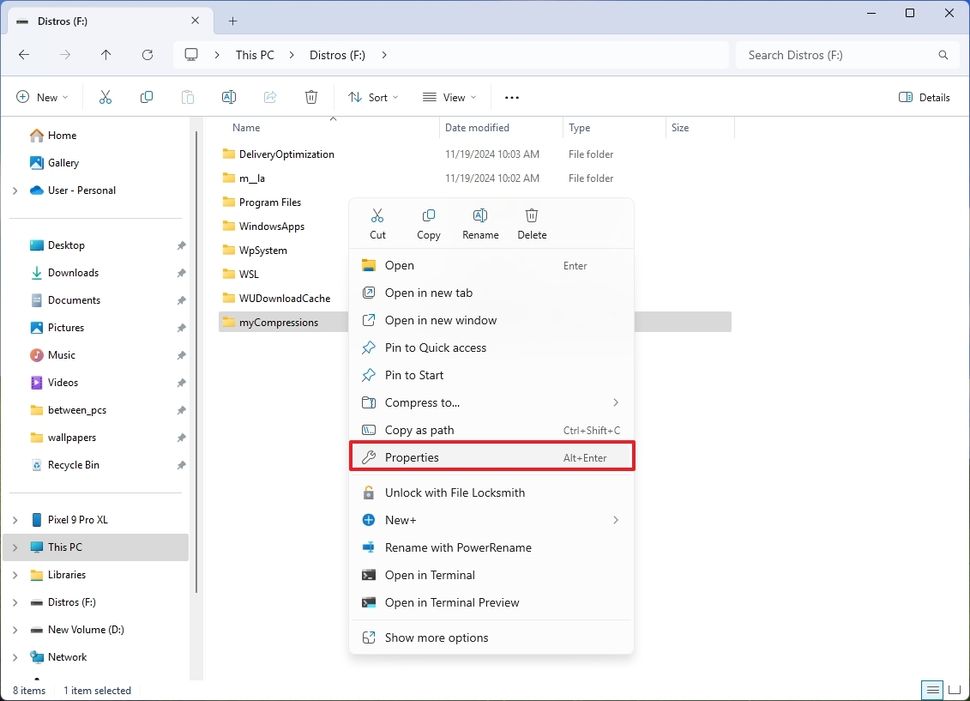The image size is (970, 701).
Task: Click Show more options
Action: [x=436, y=637]
